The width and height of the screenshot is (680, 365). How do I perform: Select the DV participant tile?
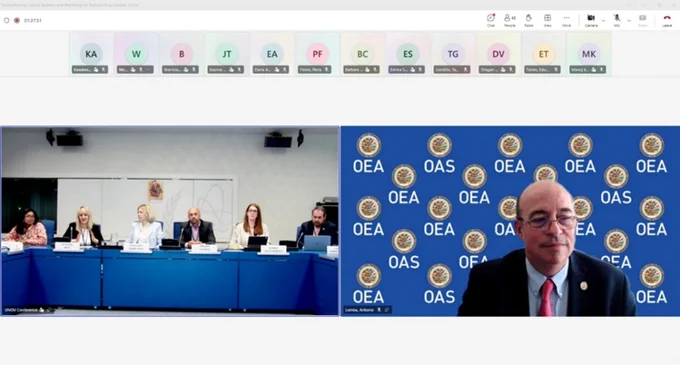pyautogui.click(x=498, y=54)
